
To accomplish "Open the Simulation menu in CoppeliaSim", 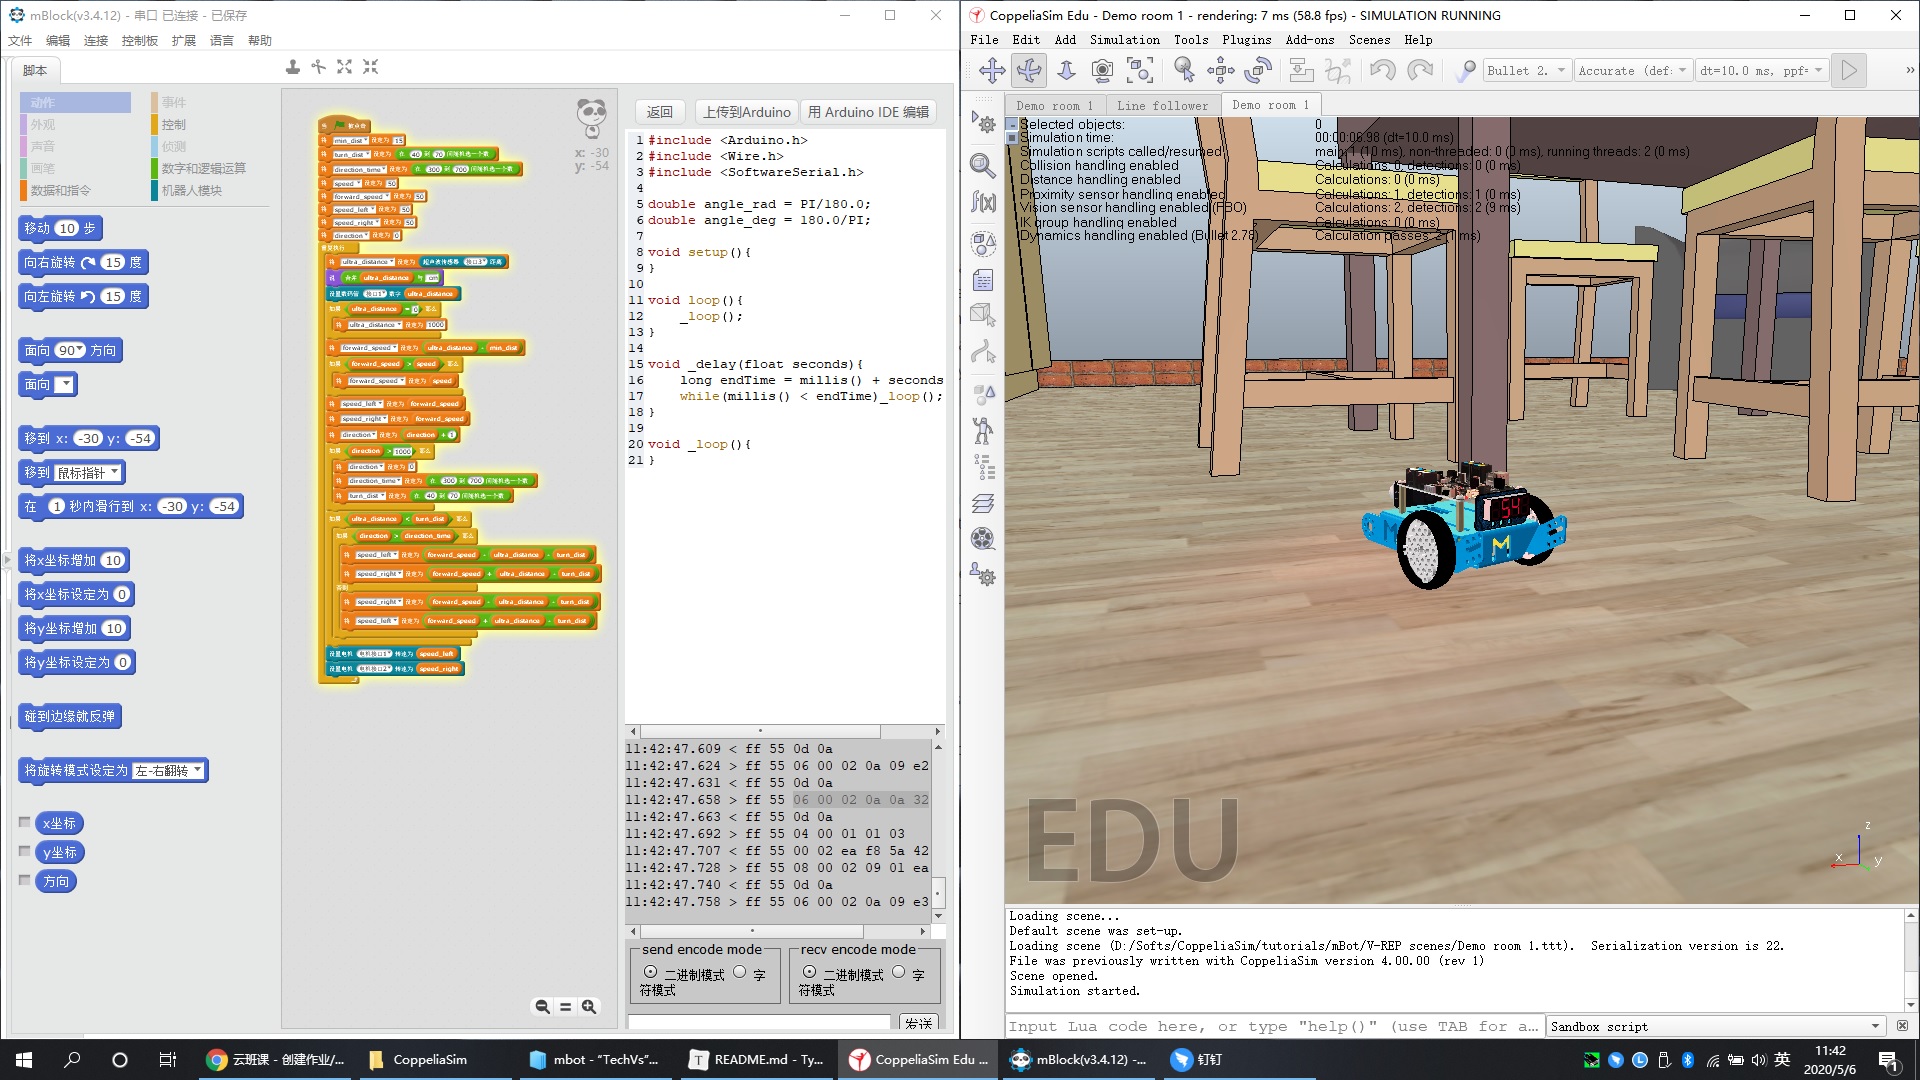I will [1124, 40].
